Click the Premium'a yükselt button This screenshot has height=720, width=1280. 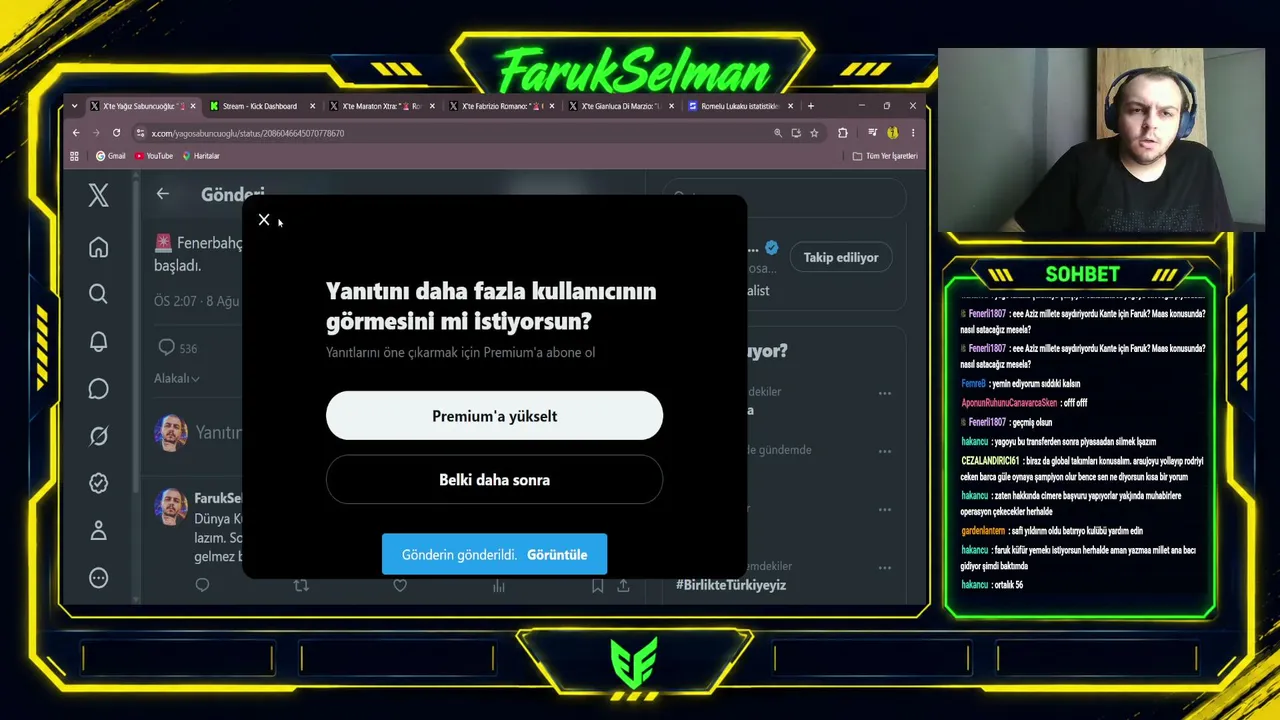pos(494,416)
